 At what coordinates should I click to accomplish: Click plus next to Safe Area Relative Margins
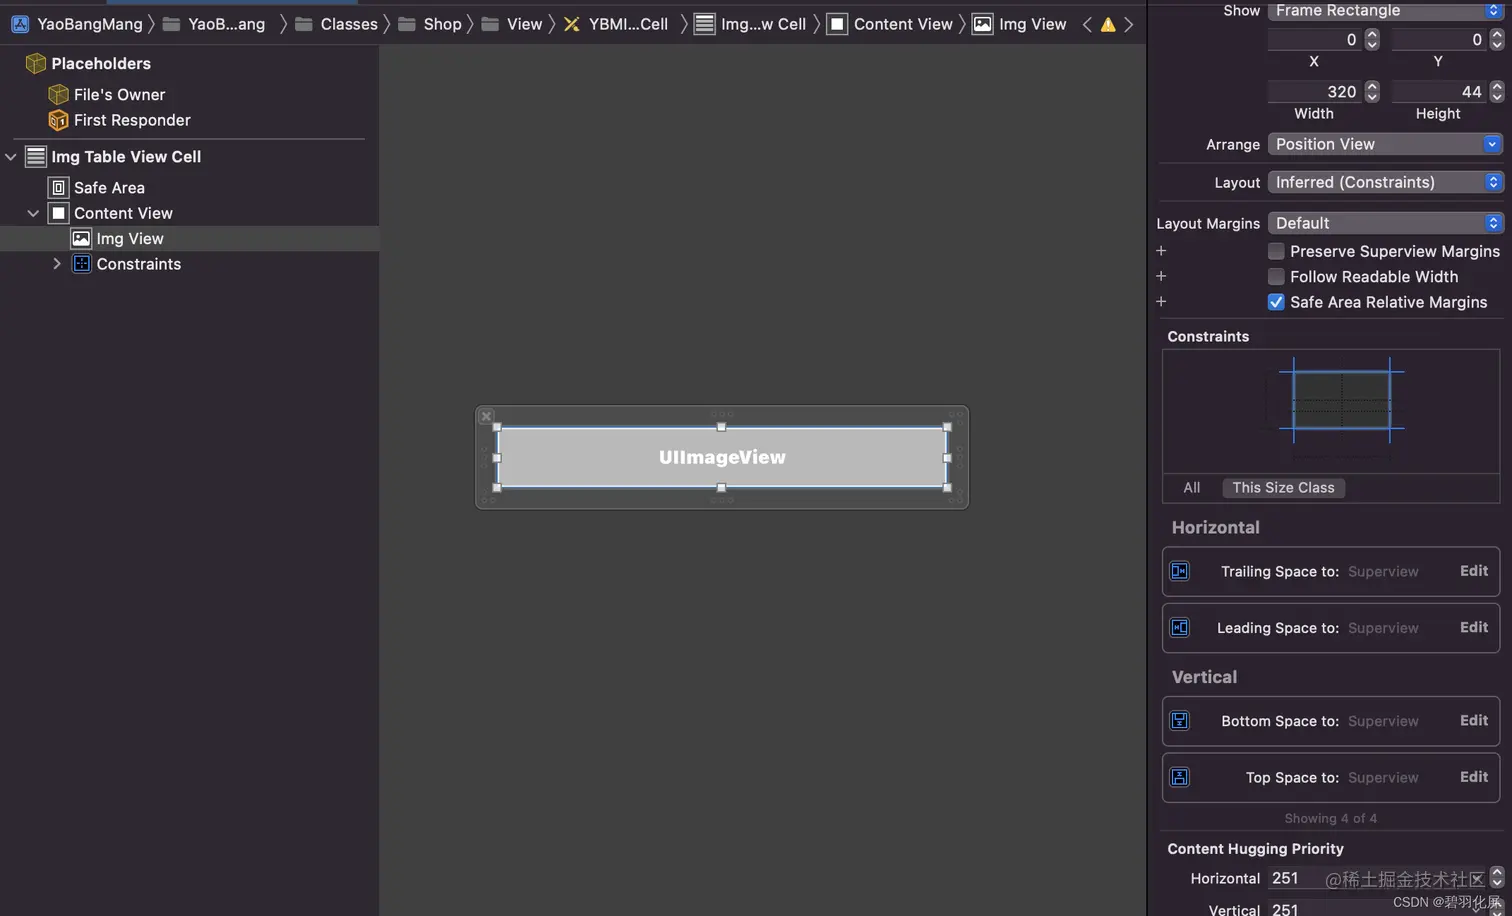click(1161, 302)
